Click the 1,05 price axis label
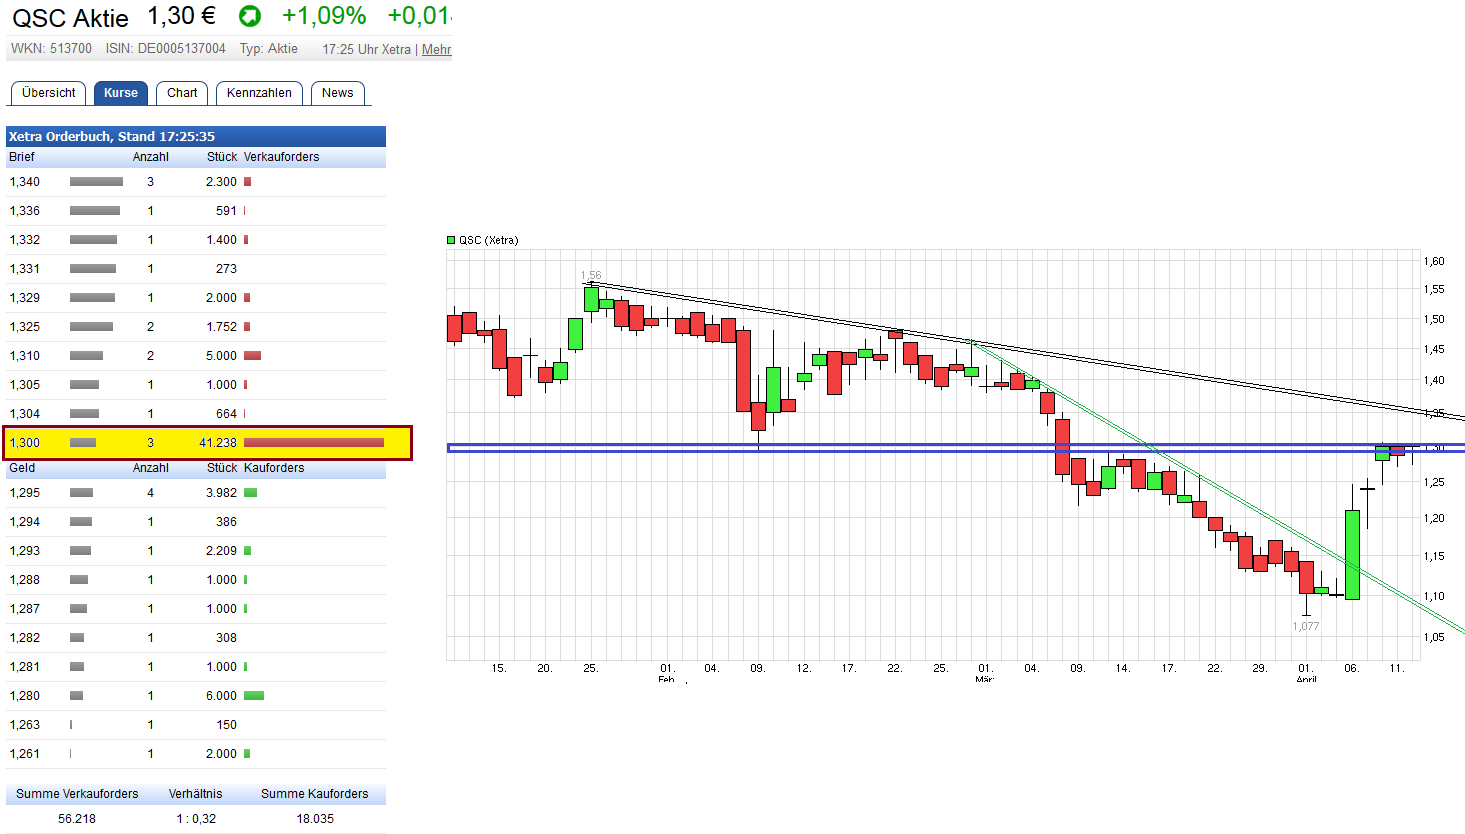Screen dimensions: 1465x834 (1434, 637)
